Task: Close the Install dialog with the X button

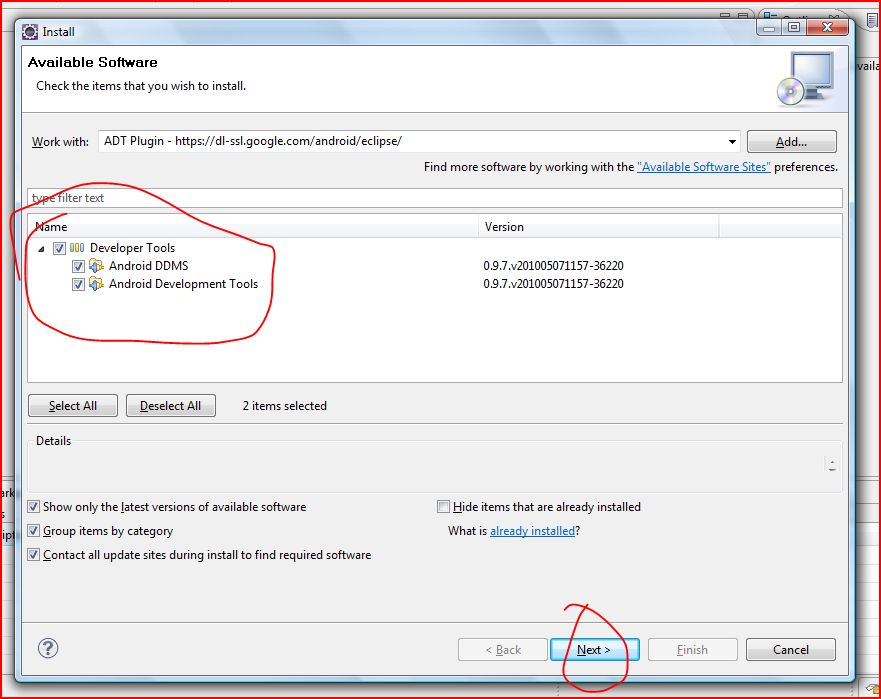Action: click(827, 27)
